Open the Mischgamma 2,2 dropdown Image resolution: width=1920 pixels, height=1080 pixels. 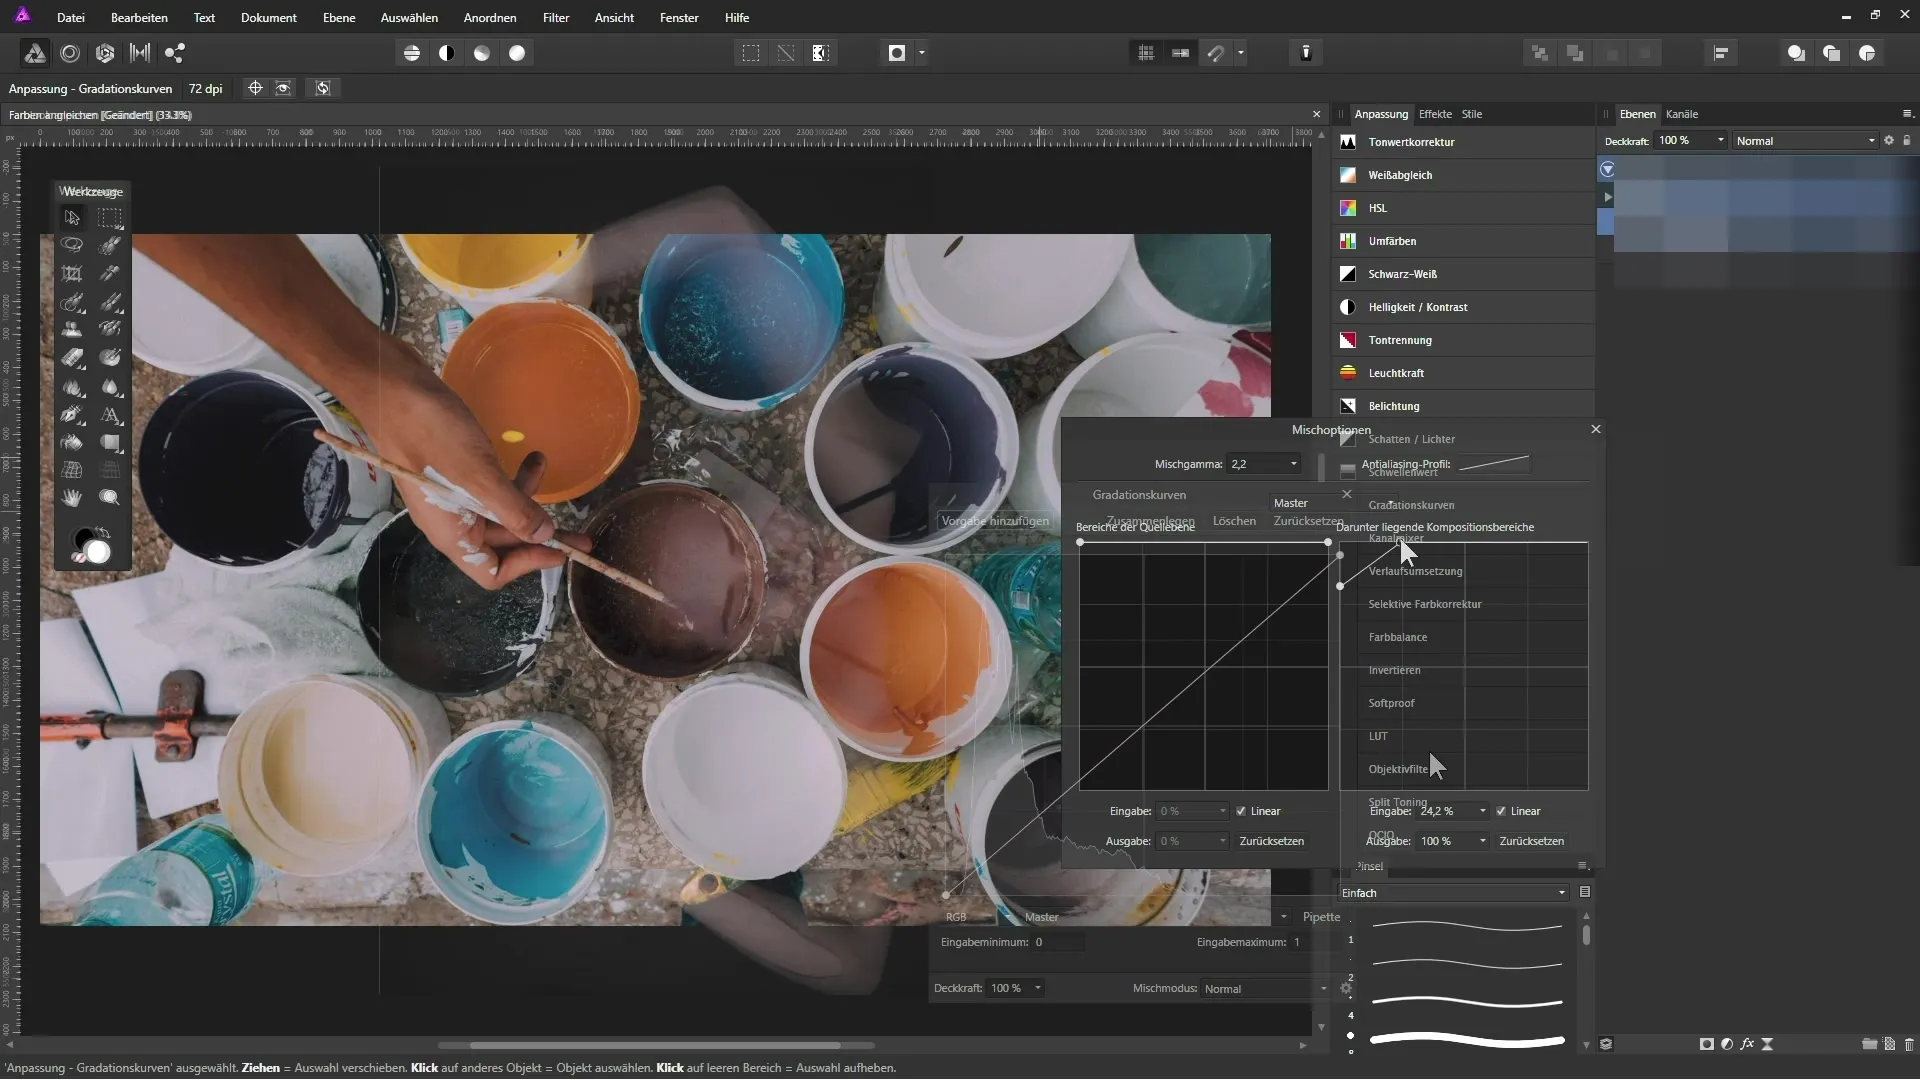pyautogui.click(x=1264, y=464)
